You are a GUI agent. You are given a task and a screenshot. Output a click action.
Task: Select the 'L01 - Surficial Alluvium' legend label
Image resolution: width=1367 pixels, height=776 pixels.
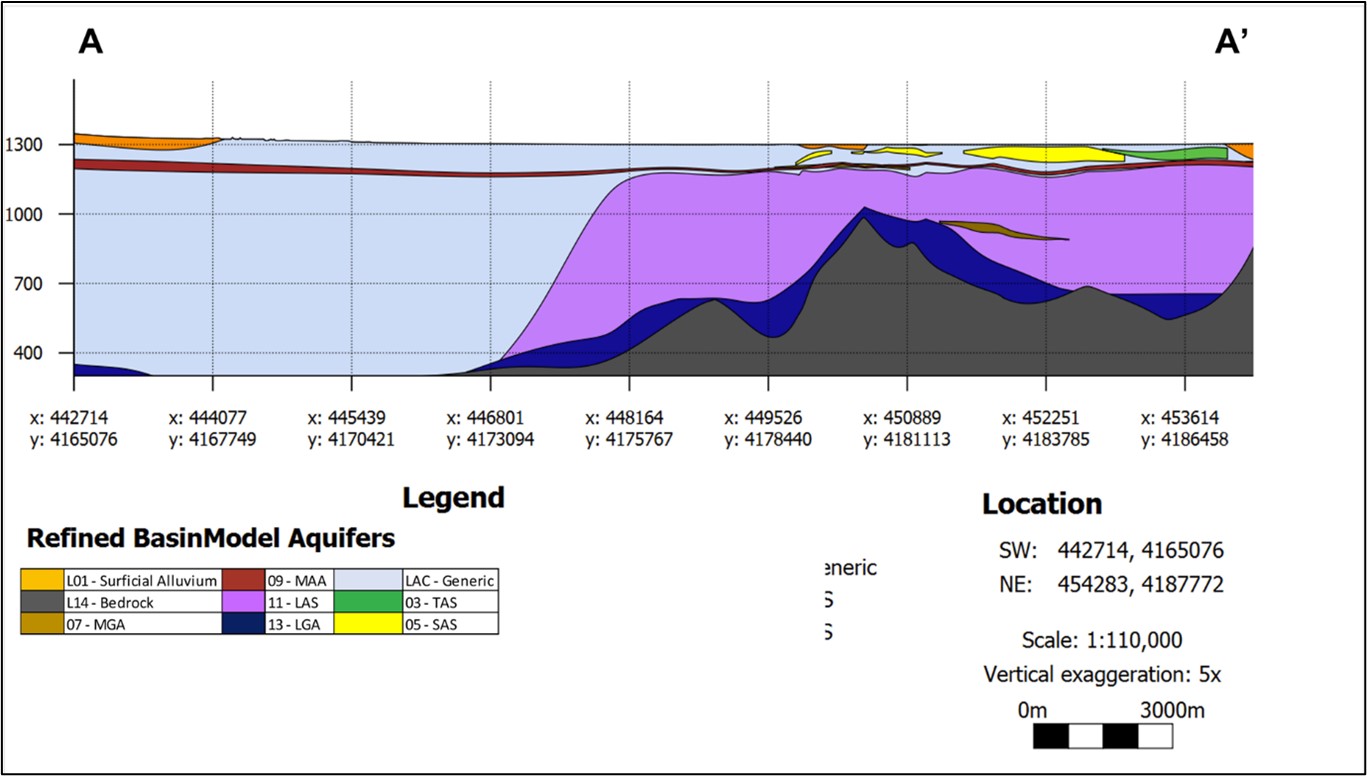click(140, 580)
